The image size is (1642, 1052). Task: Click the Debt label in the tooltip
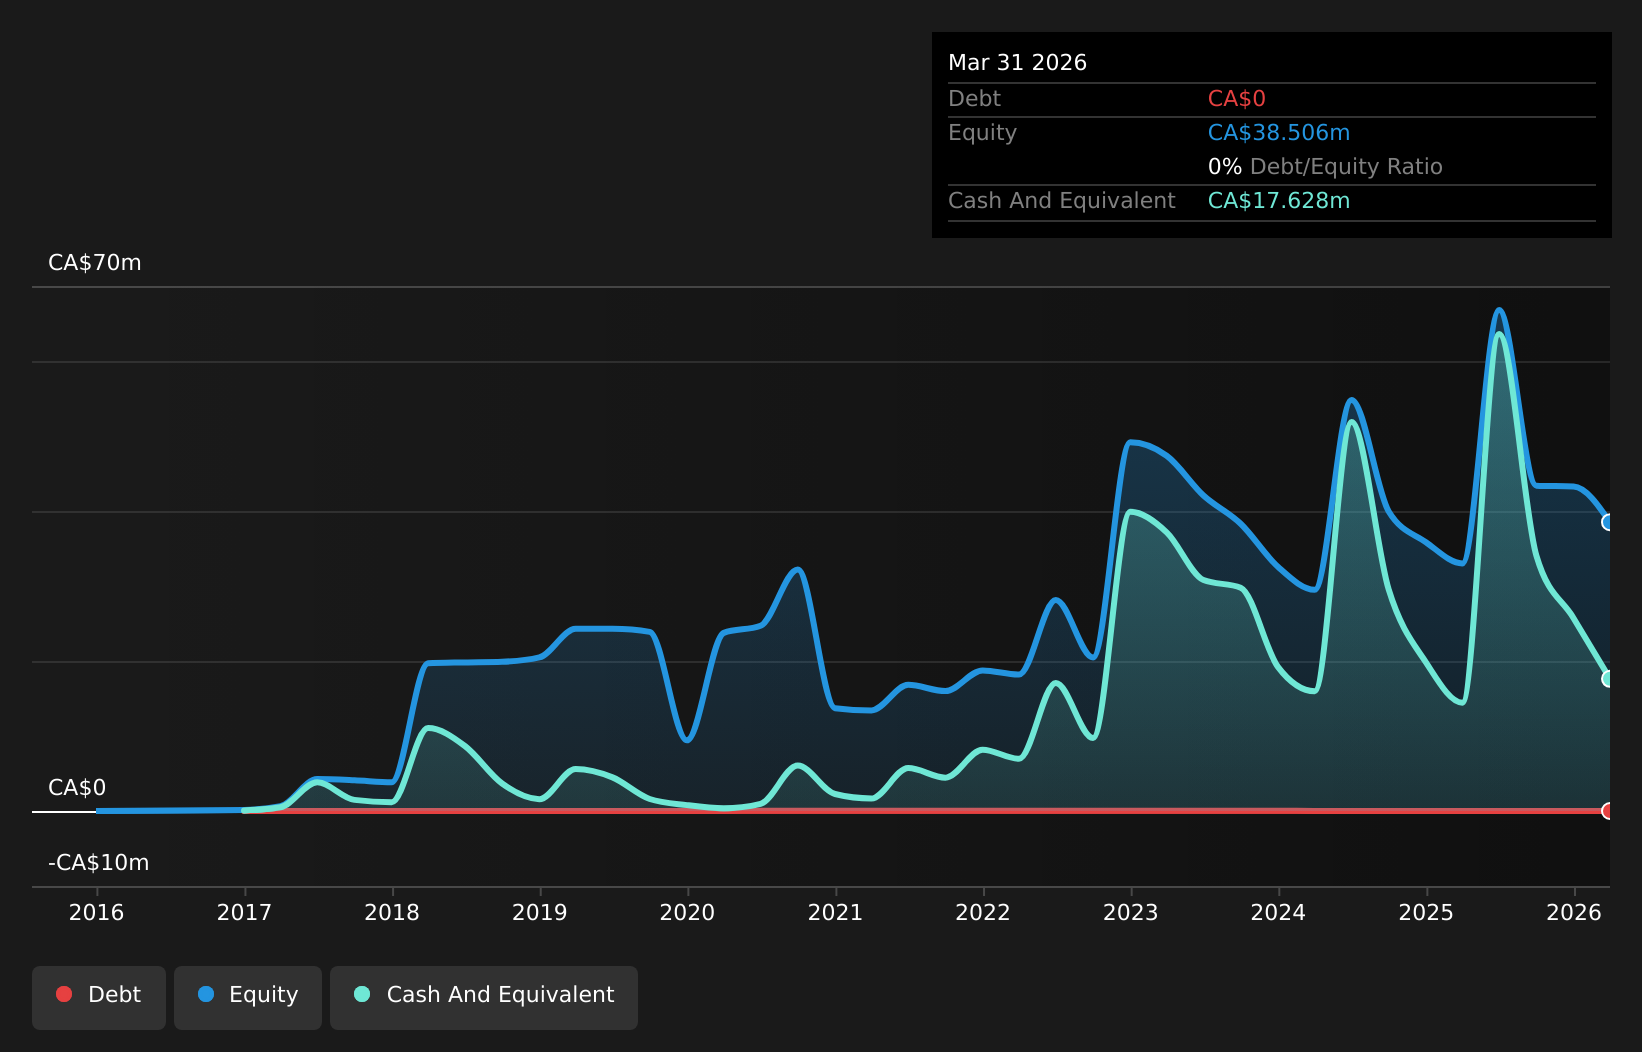pos(974,99)
